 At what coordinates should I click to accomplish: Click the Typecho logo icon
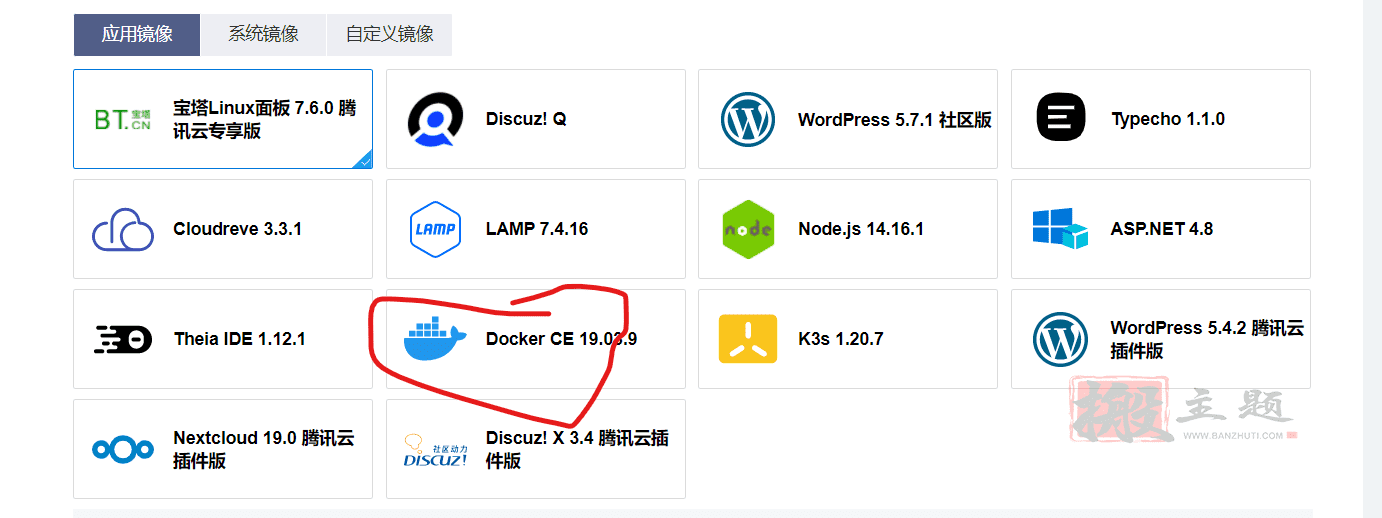1061,119
